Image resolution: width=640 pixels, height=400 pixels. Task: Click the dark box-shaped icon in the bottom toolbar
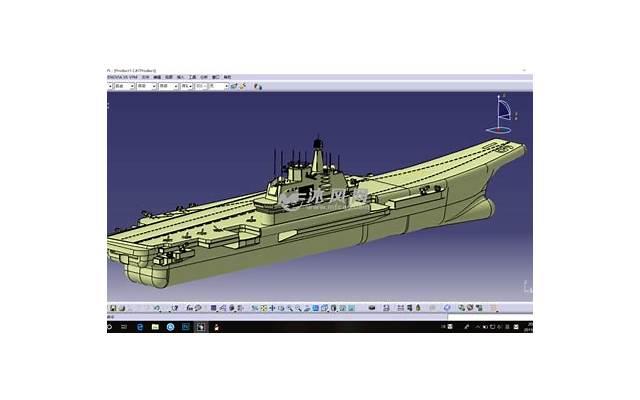(x=372, y=308)
